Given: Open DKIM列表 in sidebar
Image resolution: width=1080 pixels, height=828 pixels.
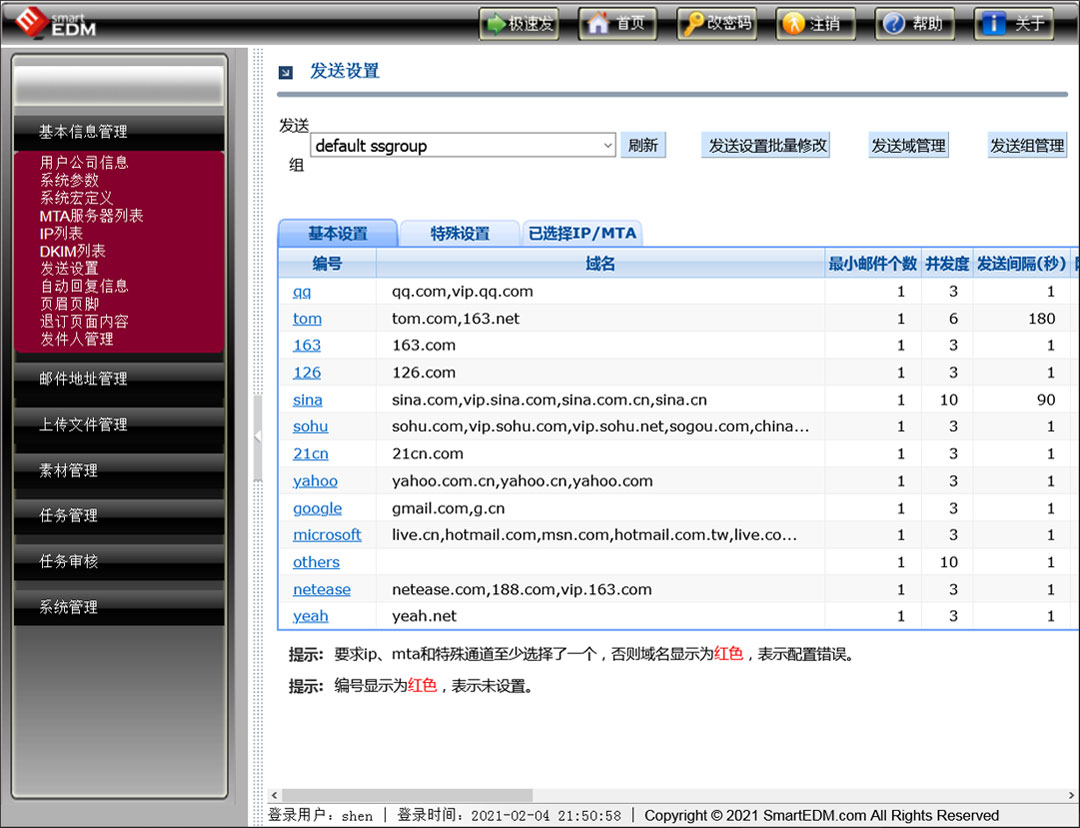Looking at the screenshot, I should tap(72, 251).
